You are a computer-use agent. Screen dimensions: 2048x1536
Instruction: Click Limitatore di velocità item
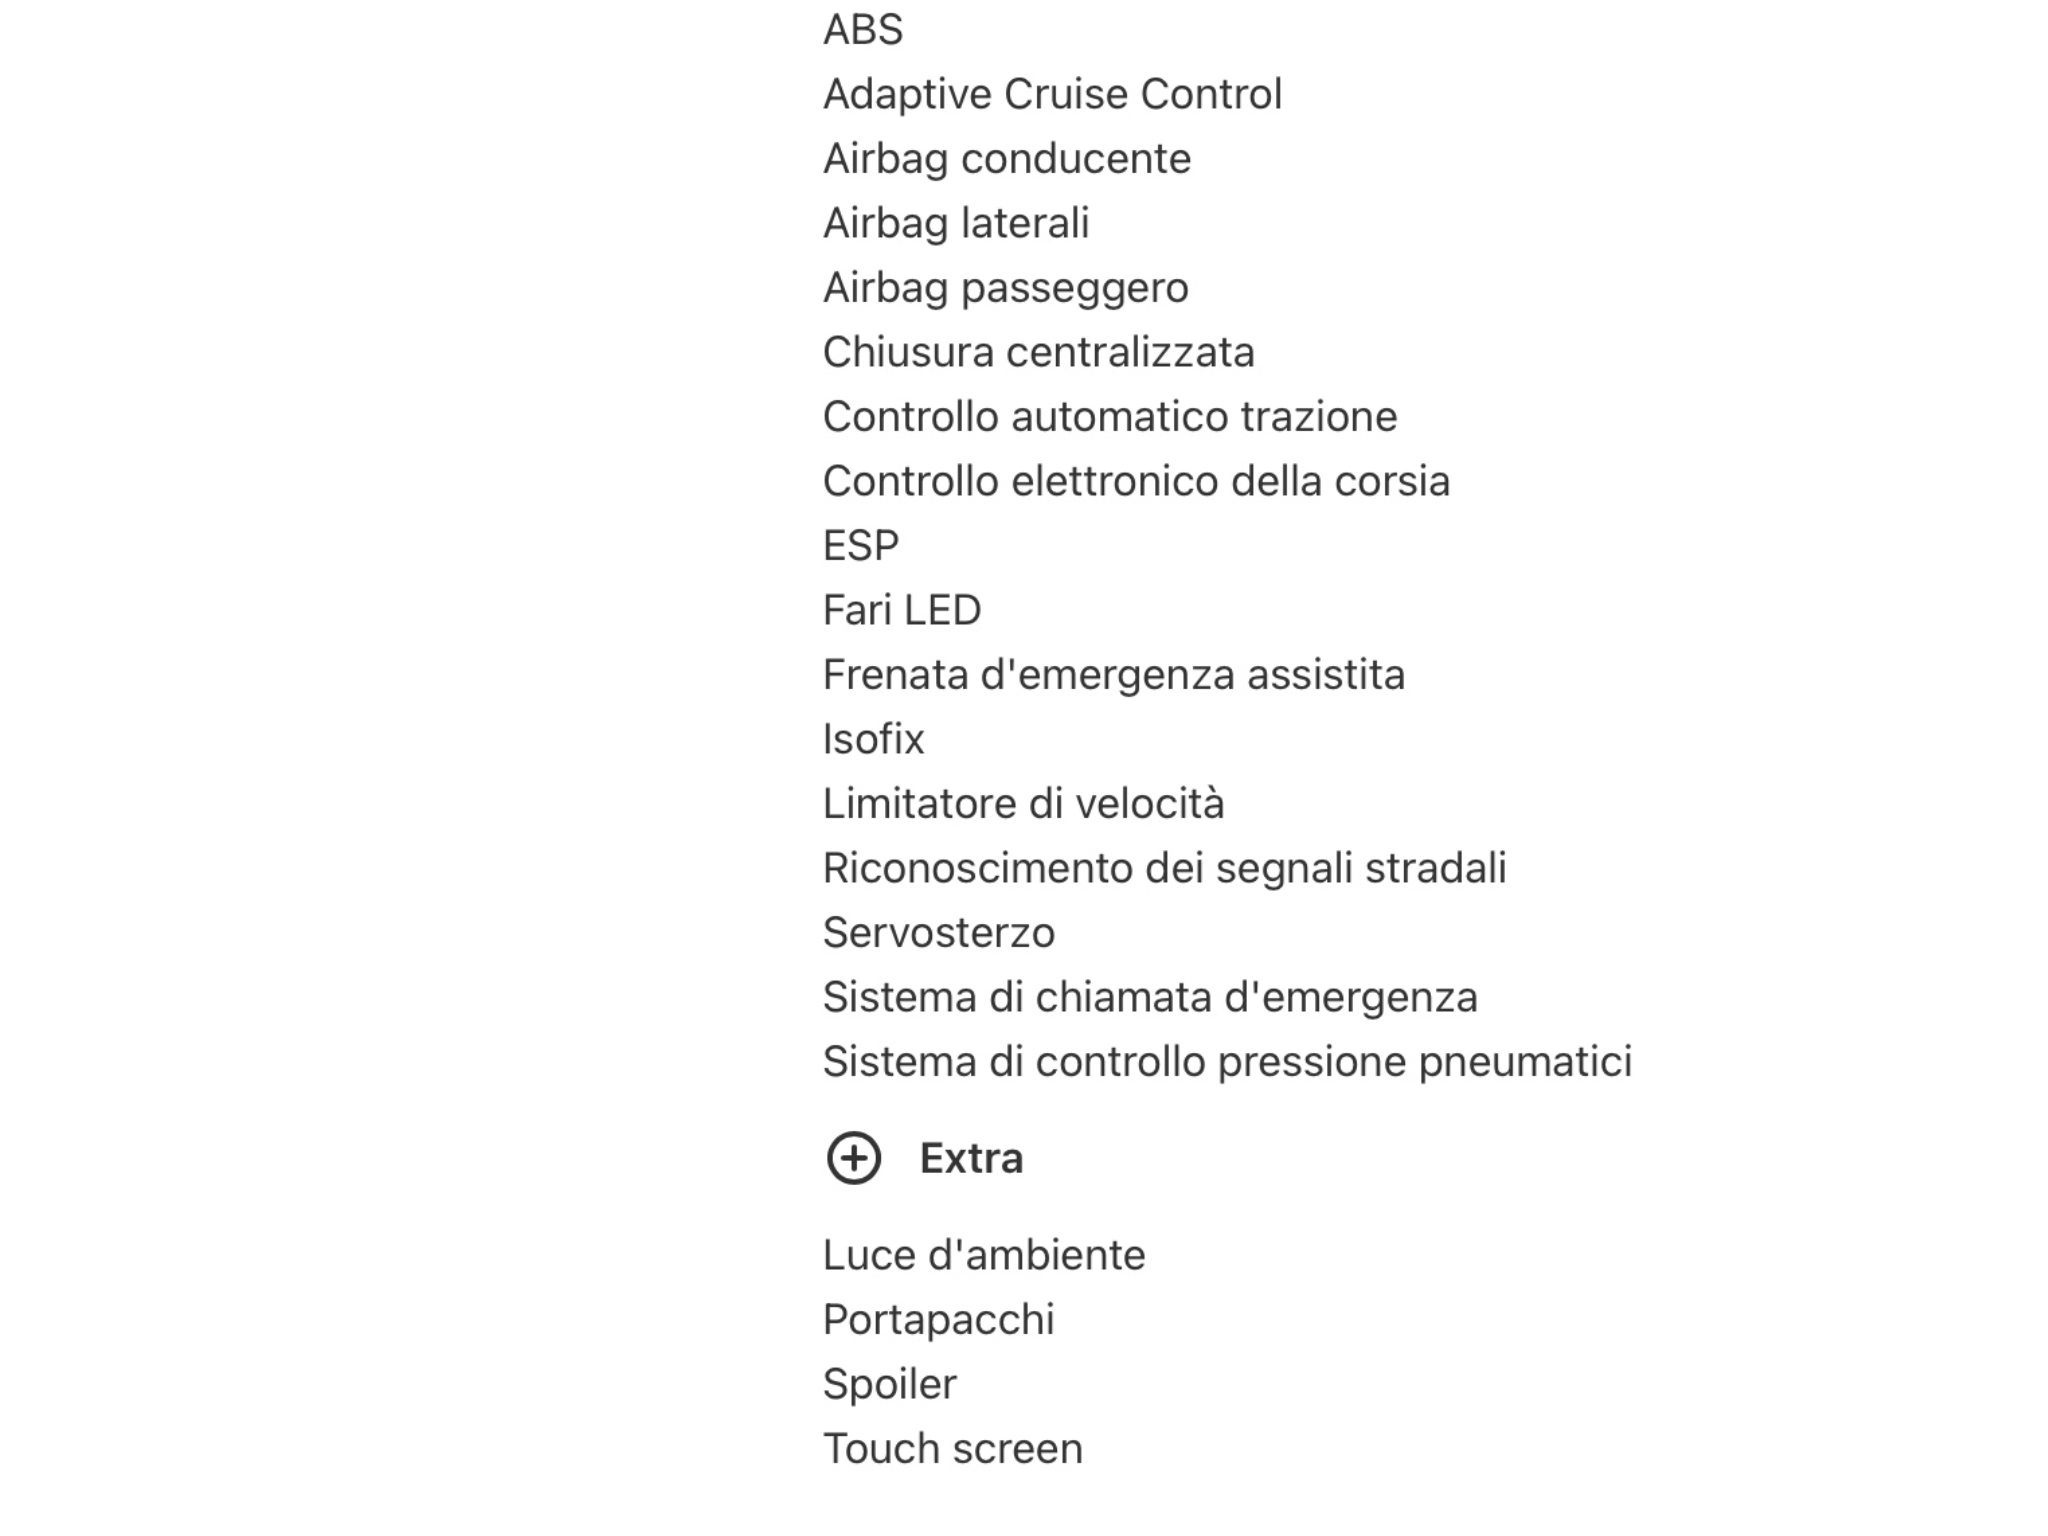coord(1023,804)
